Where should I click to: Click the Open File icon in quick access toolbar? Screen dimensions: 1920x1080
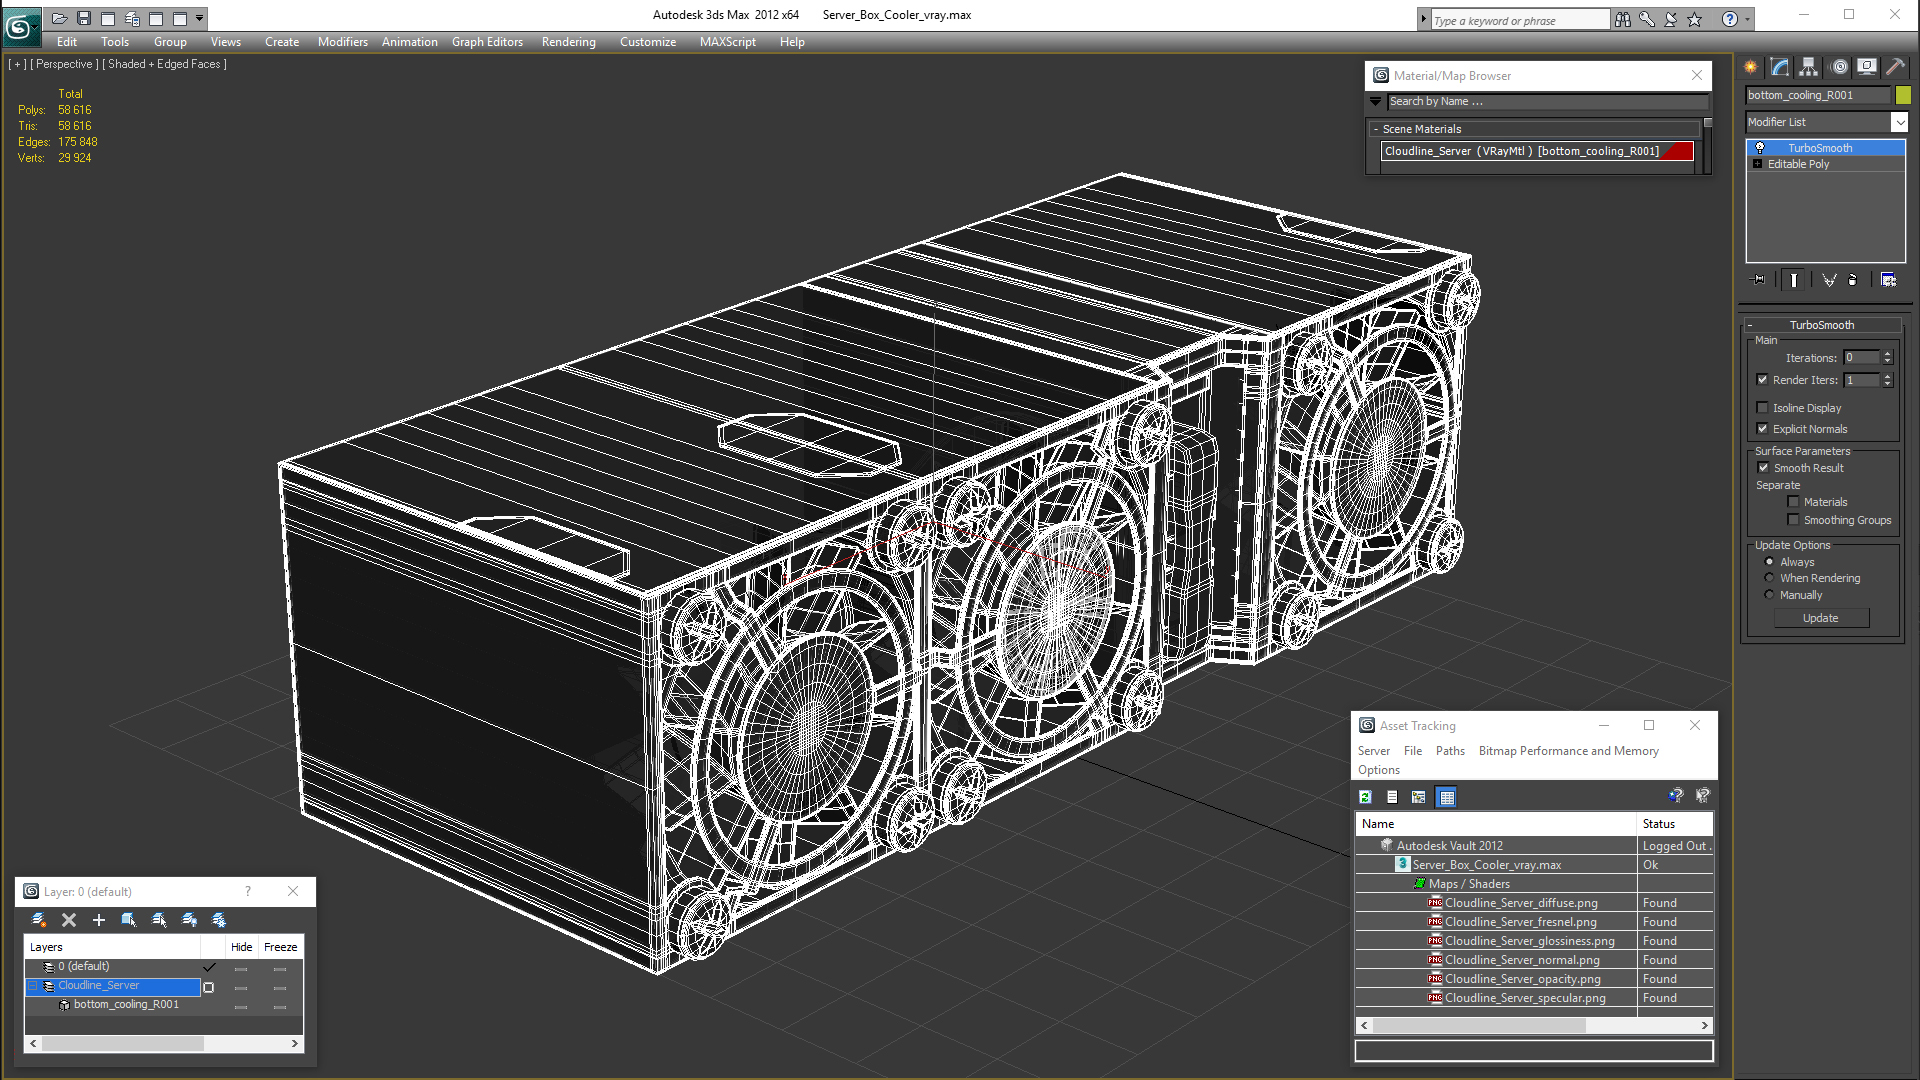pyautogui.click(x=60, y=18)
